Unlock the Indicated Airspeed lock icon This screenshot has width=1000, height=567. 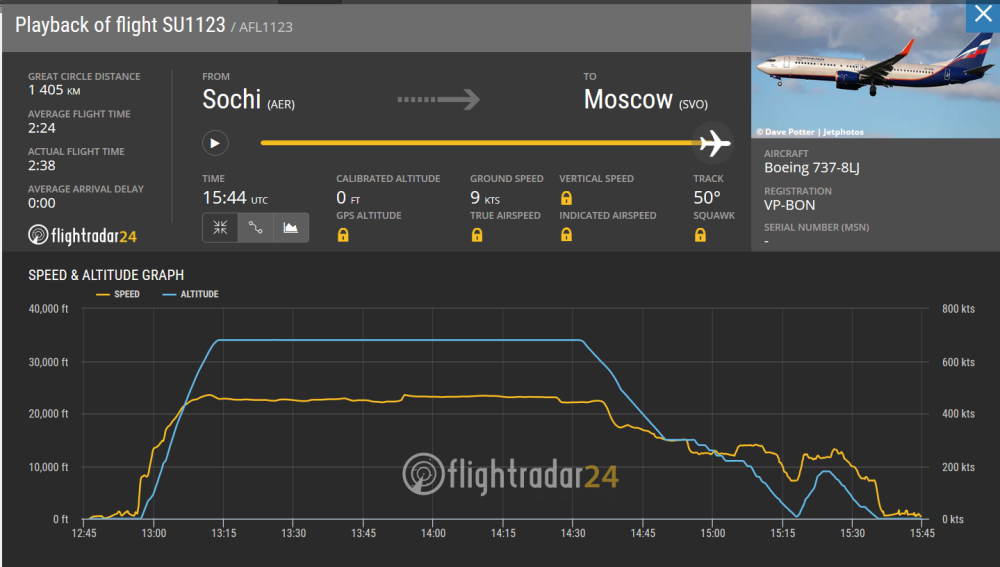566,235
